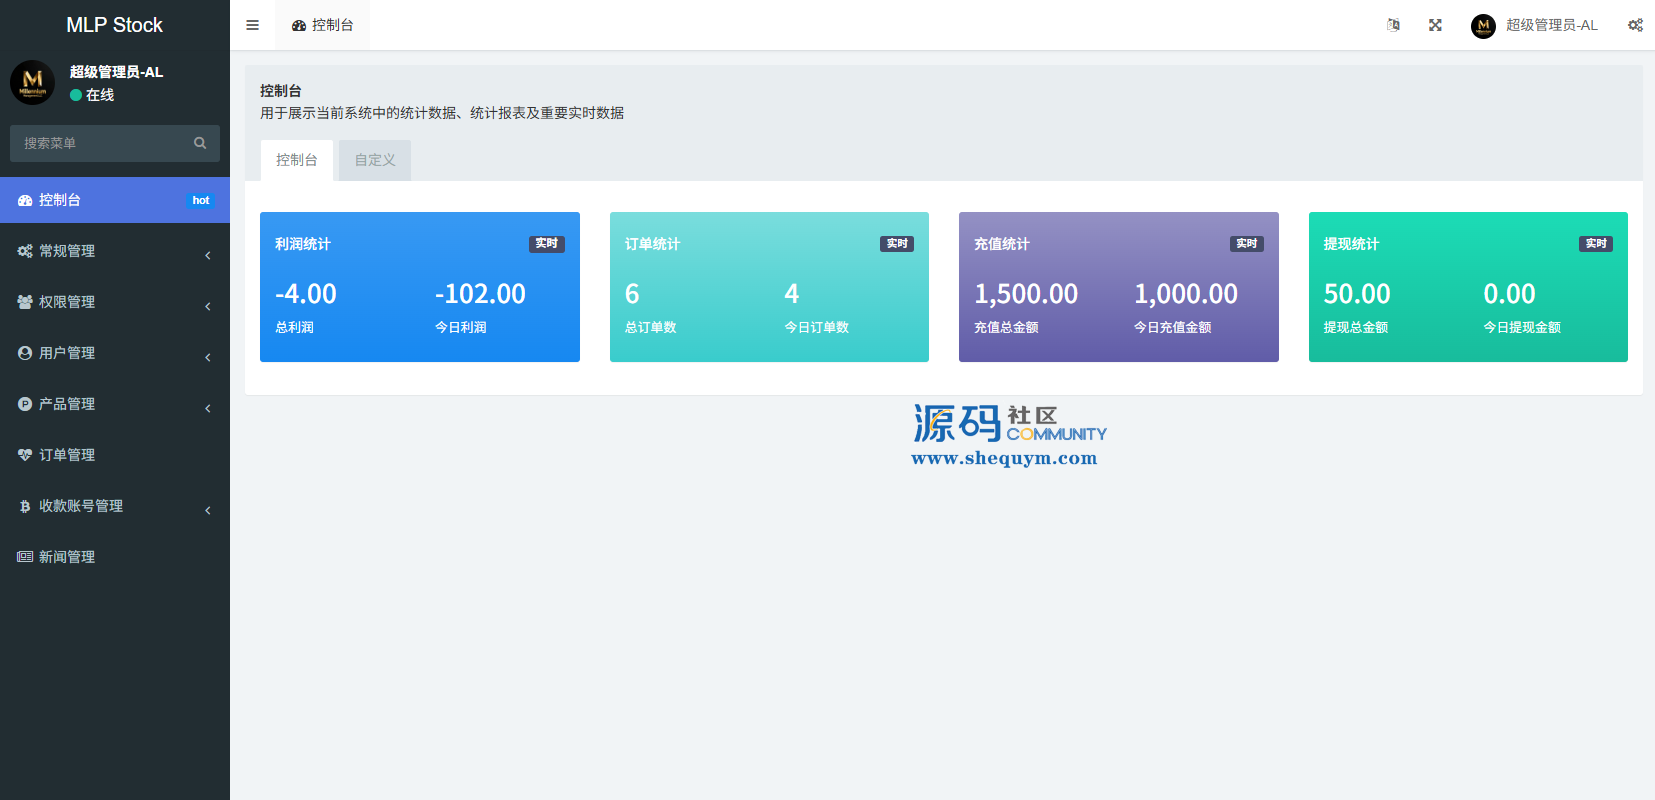Expand the 常规管理 submenu arrow
This screenshot has height=800, width=1655.
(x=208, y=255)
